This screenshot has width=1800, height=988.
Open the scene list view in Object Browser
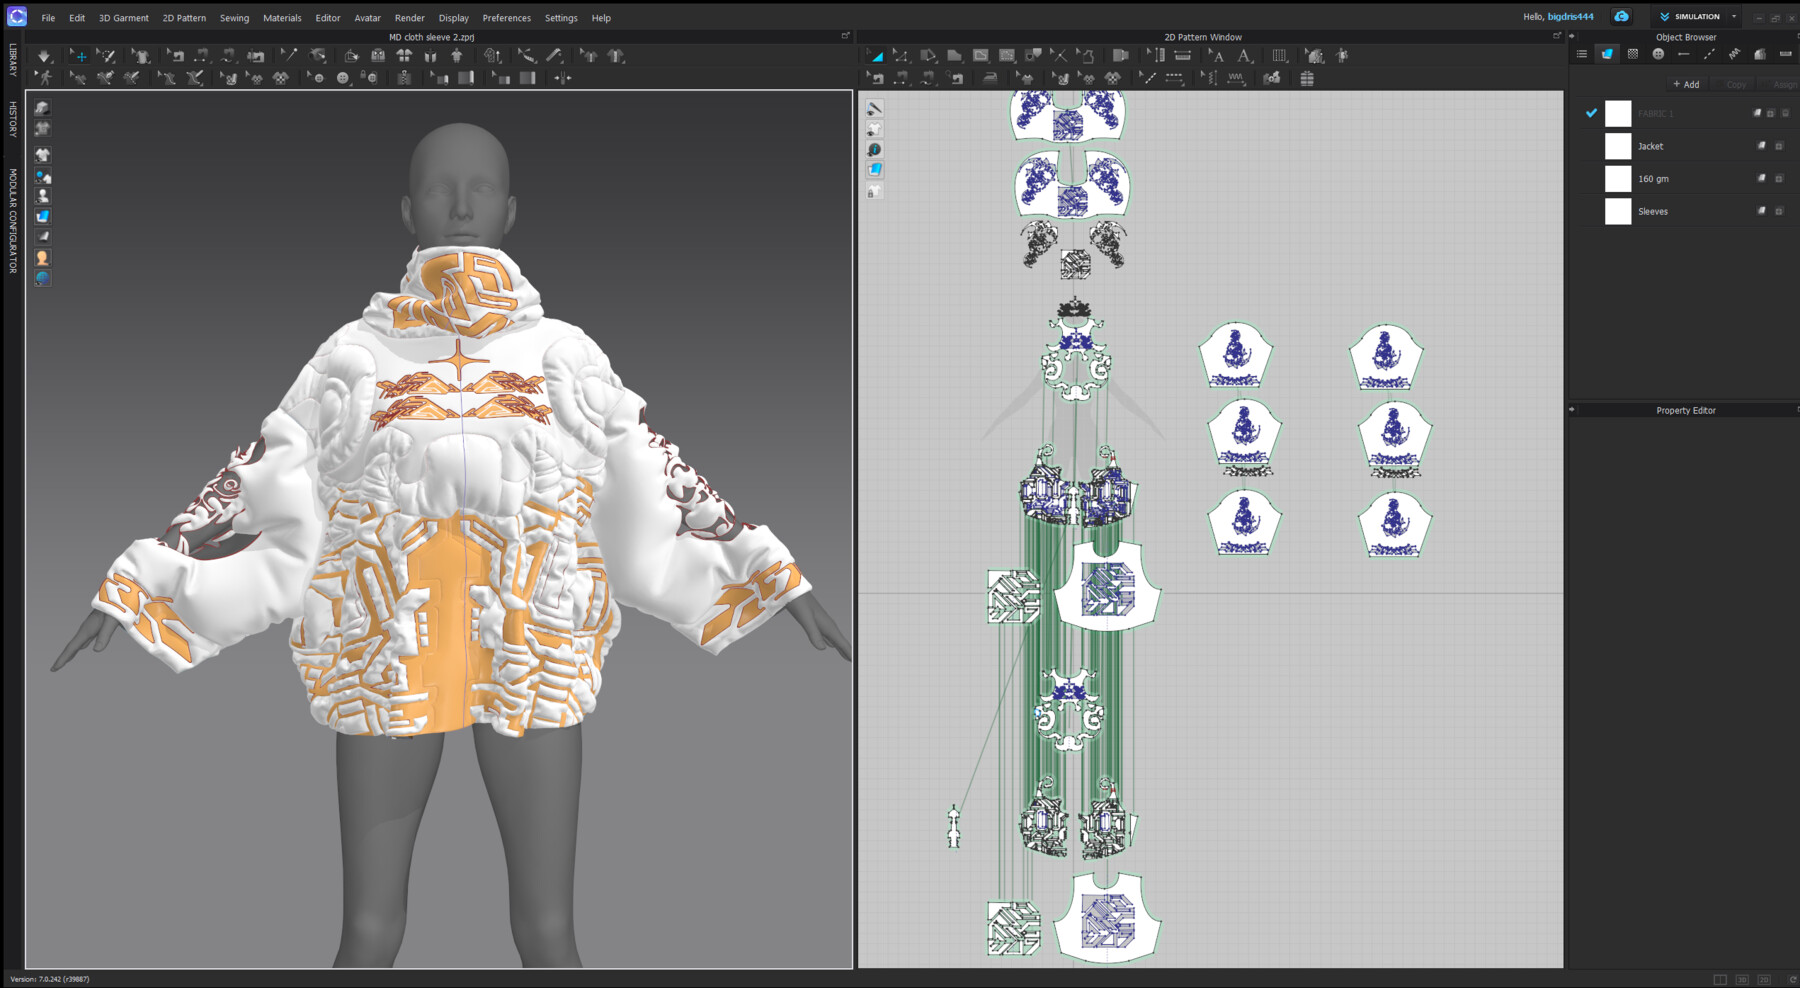pyautogui.click(x=1582, y=54)
